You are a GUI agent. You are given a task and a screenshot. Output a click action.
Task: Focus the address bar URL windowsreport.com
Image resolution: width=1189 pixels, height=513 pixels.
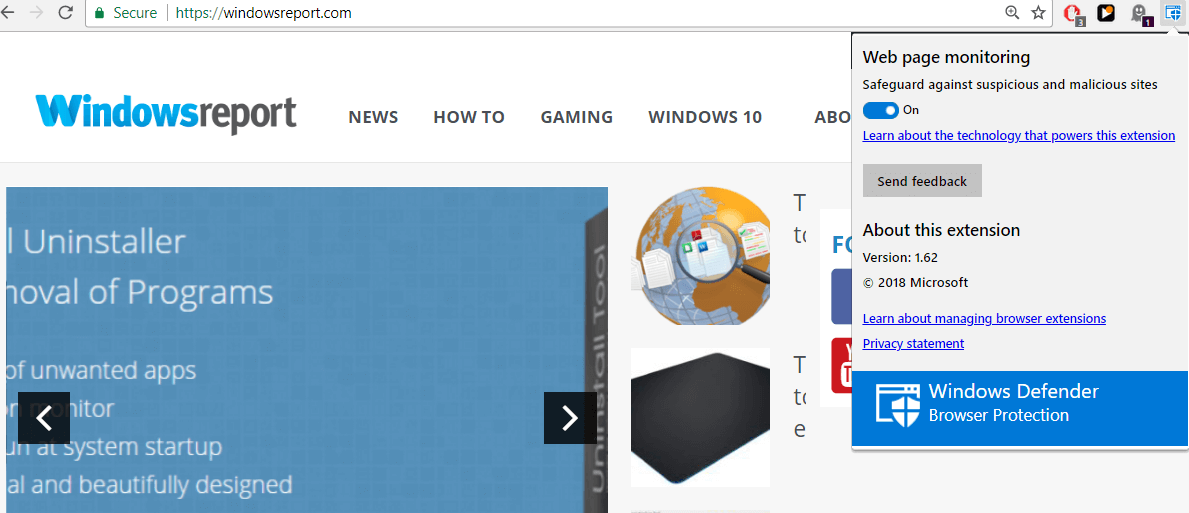tap(263, 13)
